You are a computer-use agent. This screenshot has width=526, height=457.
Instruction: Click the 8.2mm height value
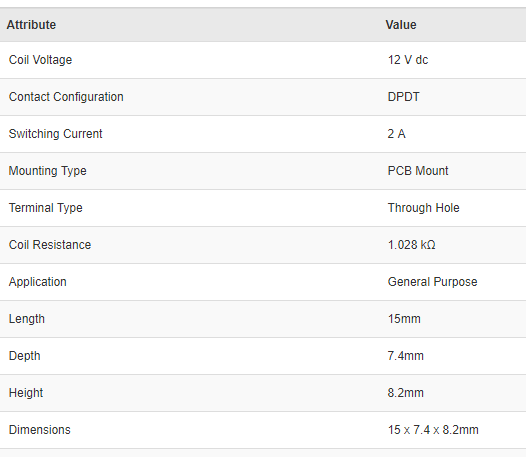pos(406,393)
